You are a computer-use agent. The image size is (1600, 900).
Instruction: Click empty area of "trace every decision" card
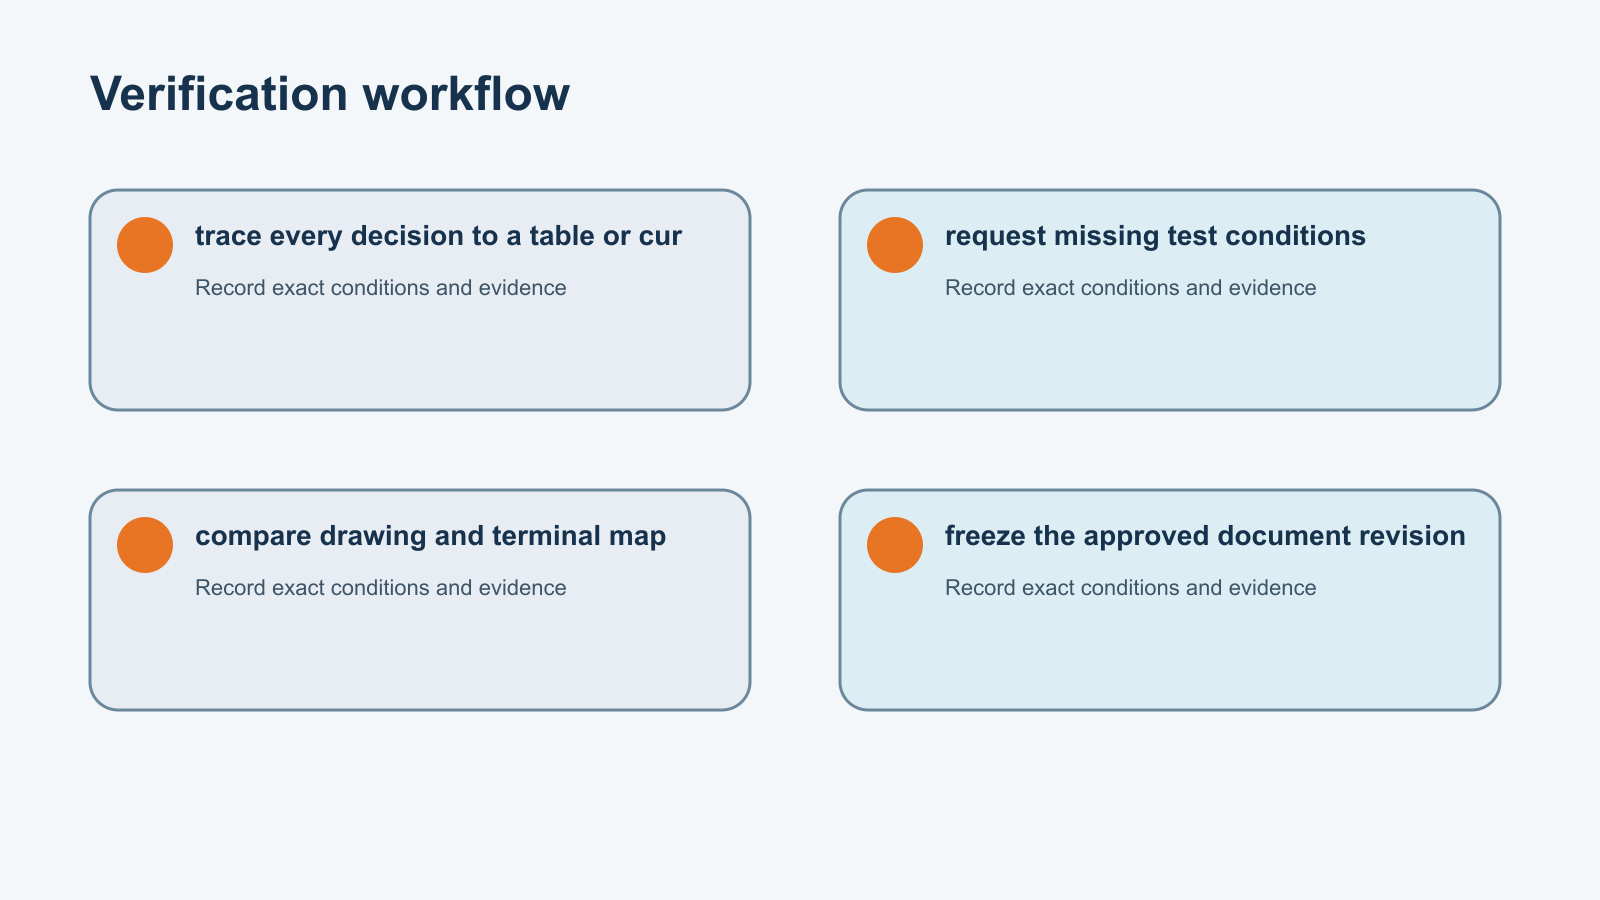tap(420, 355)
